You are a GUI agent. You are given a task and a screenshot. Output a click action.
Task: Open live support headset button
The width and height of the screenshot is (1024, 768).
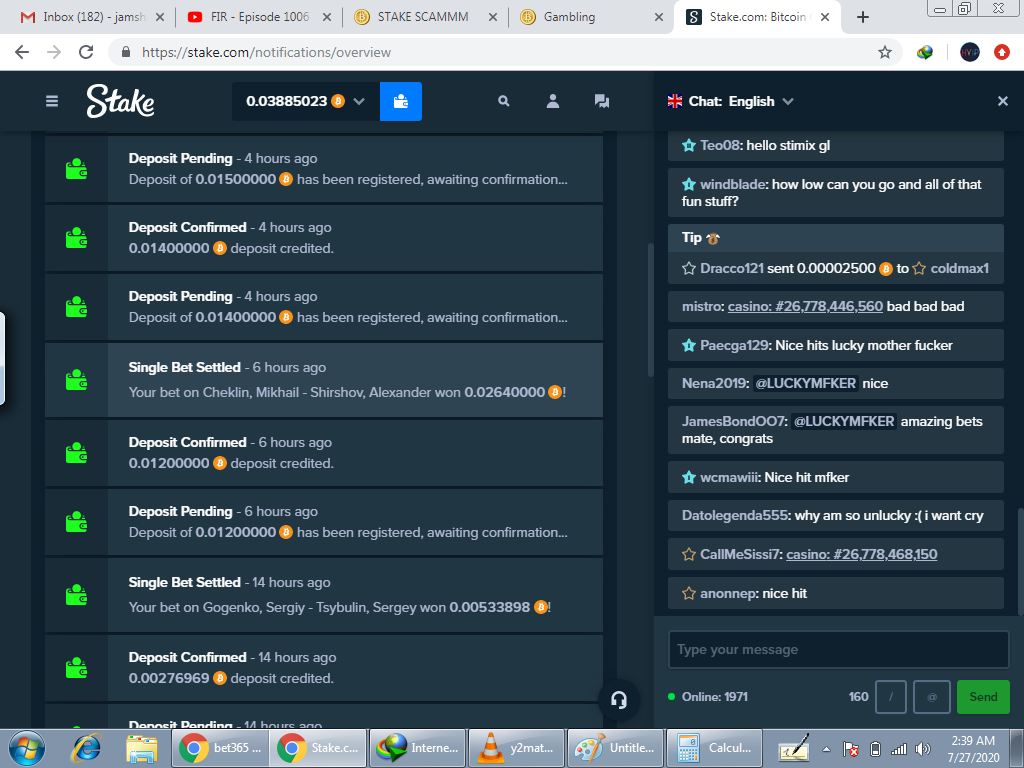[x=618, y=700]
